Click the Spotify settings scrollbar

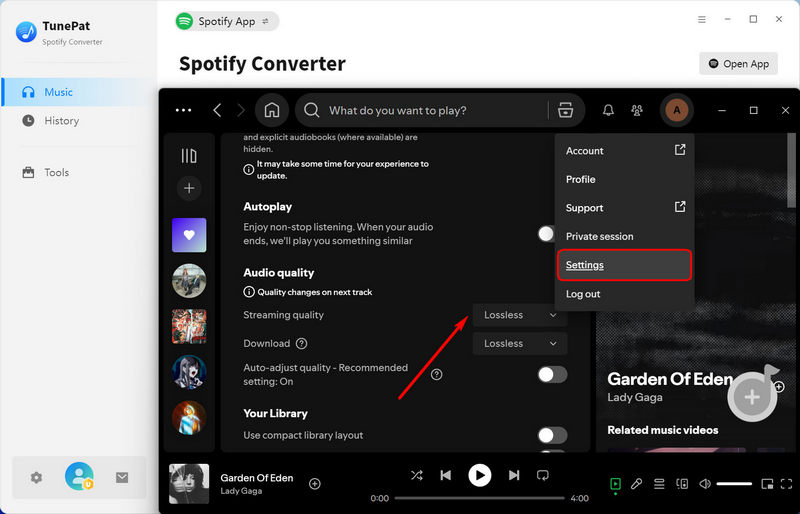791,171
